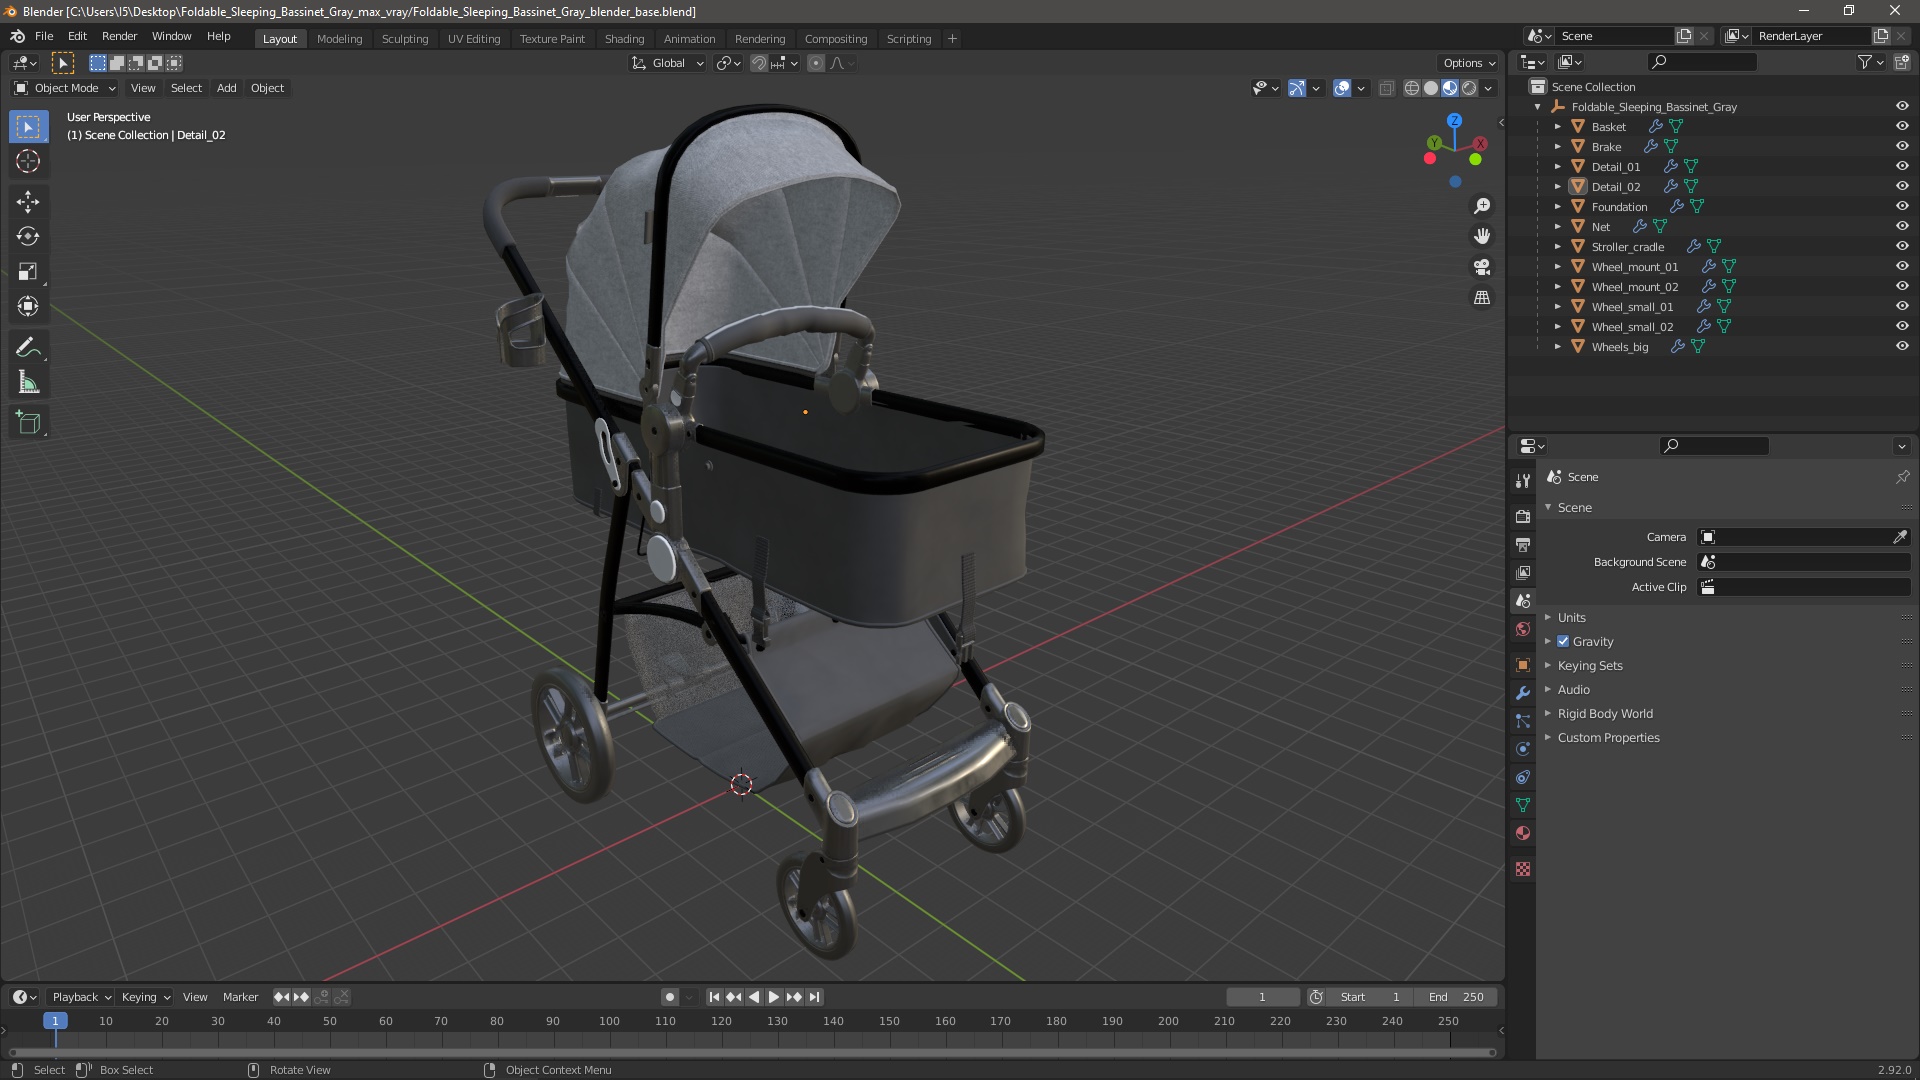Open the Modifier properties wrench tab
This screenshot has width=1920, height=1080.
(x=1523, y=693)
